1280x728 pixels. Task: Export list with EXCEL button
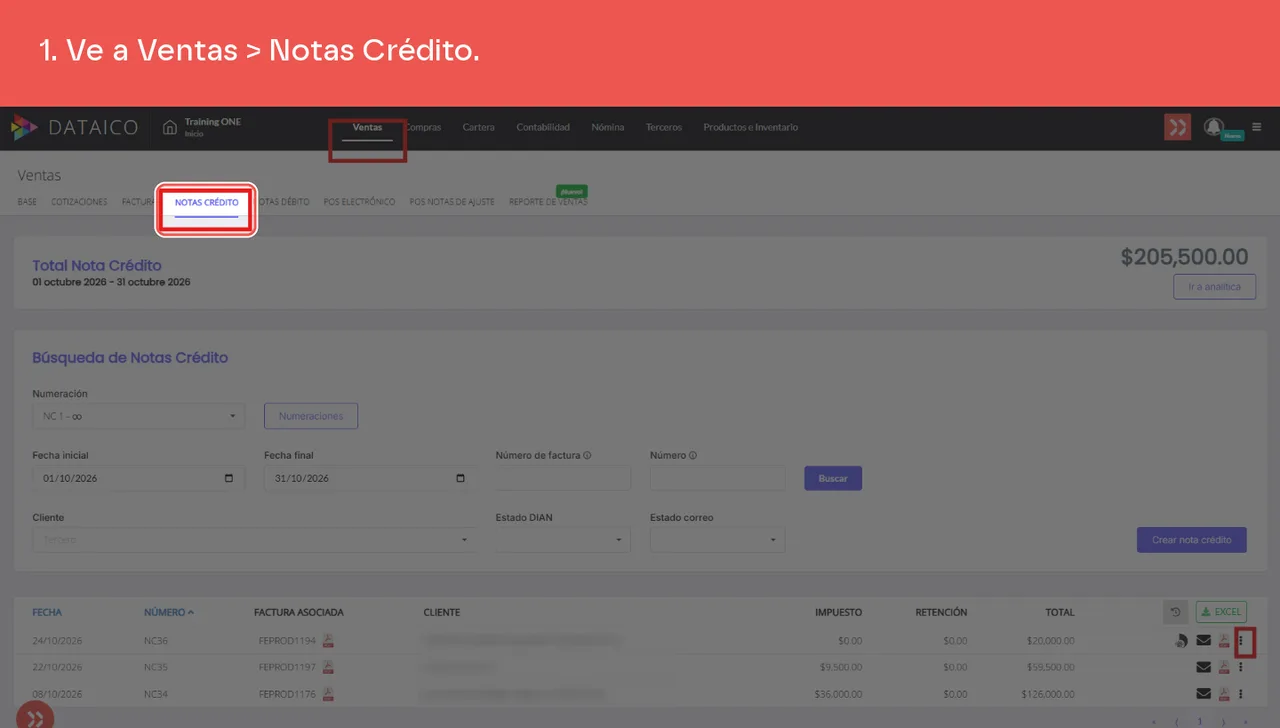(x=1221, y=612)
